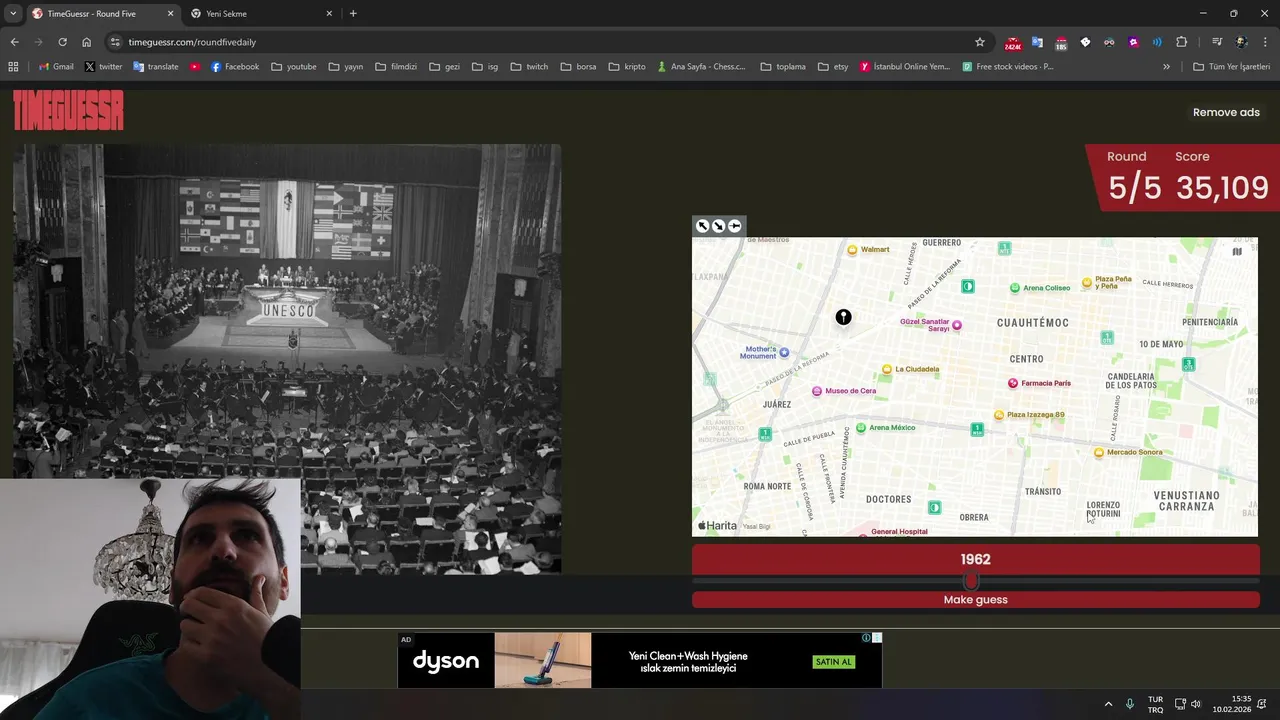The height and width of the screenshot is (720, 1280).
Task: Open the map style selector icon
Action: click(1237, 251)
